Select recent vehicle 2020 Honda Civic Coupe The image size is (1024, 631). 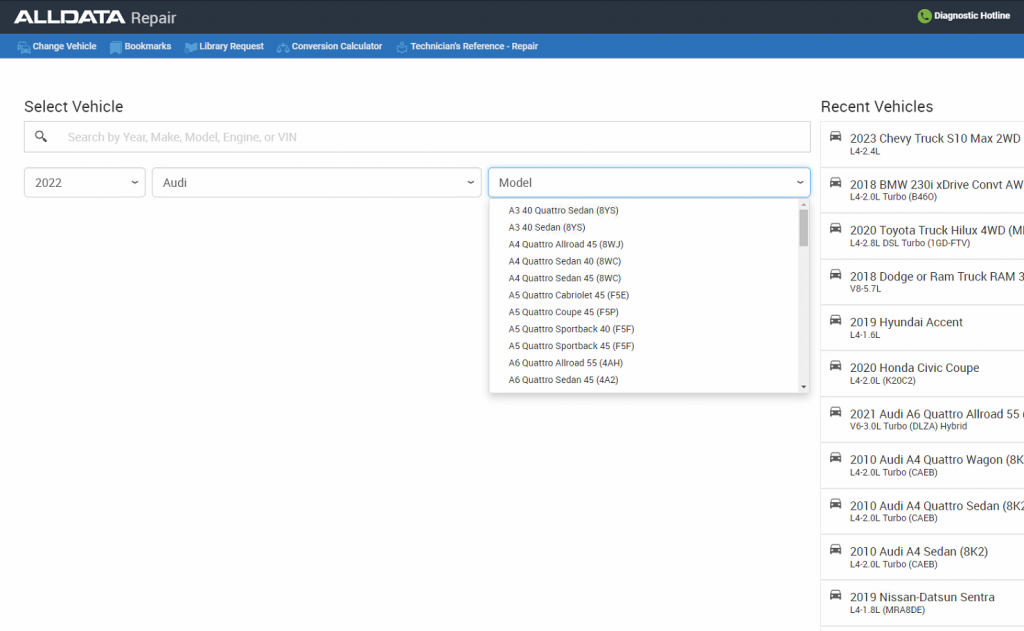[x=913, y=368]
